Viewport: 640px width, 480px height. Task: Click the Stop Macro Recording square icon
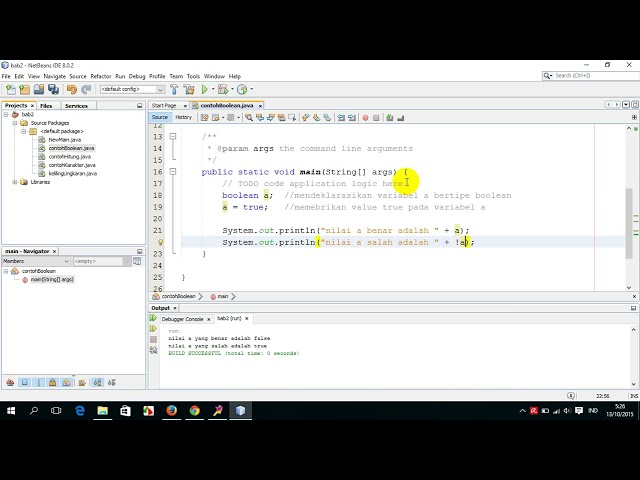pos(376,118)
